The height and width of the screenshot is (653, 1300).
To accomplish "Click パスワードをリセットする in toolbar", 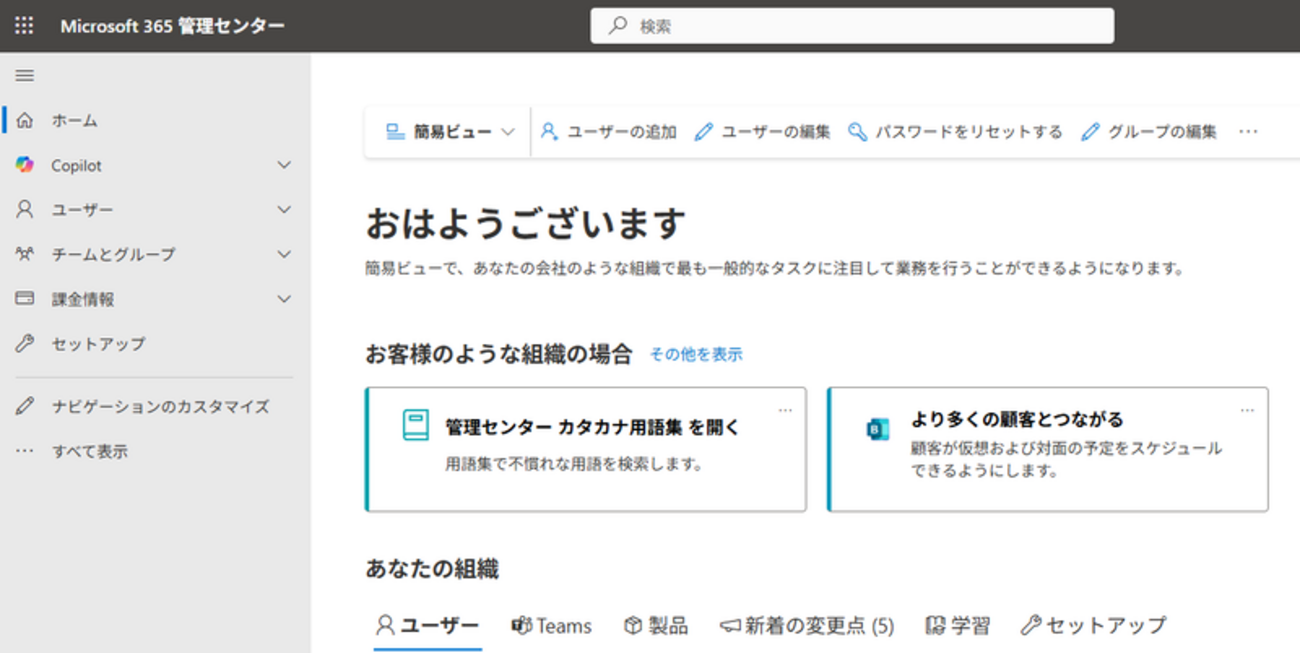I will click(955, 132).
